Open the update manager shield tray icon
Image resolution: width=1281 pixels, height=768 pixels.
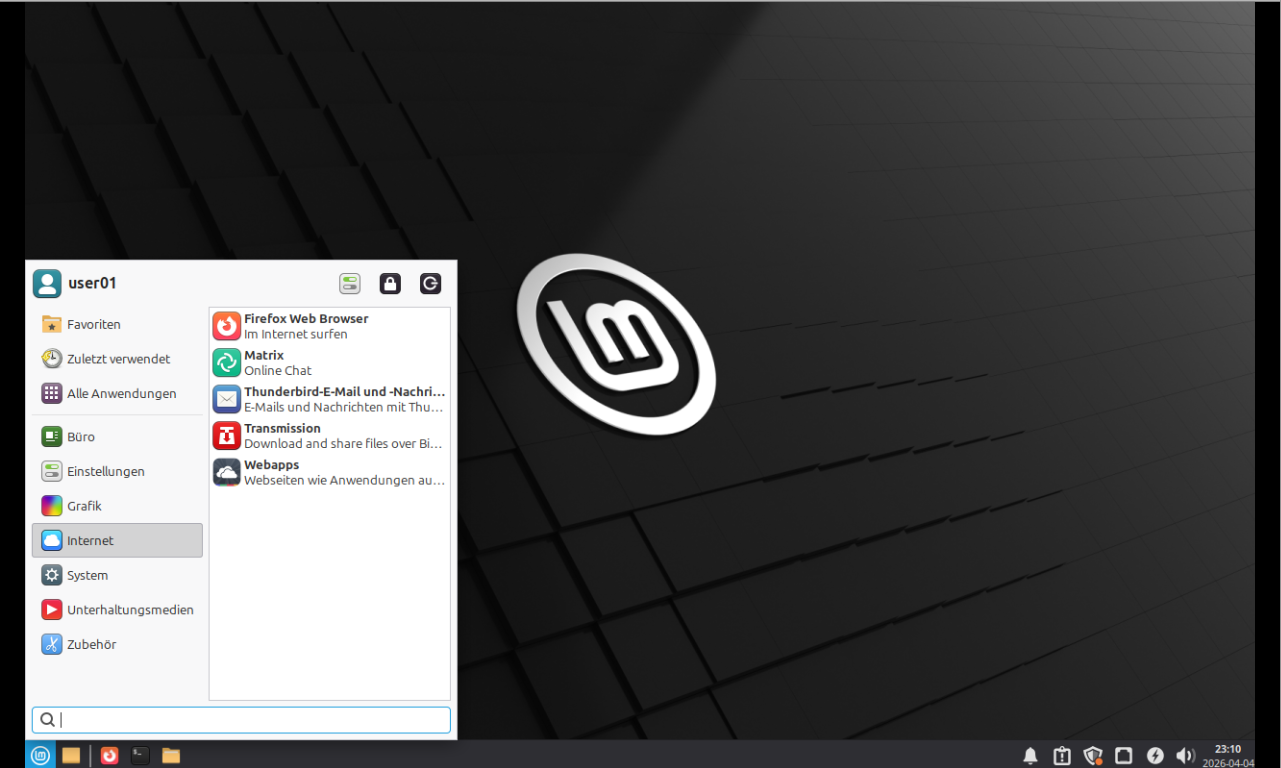tap(1093, 755)
